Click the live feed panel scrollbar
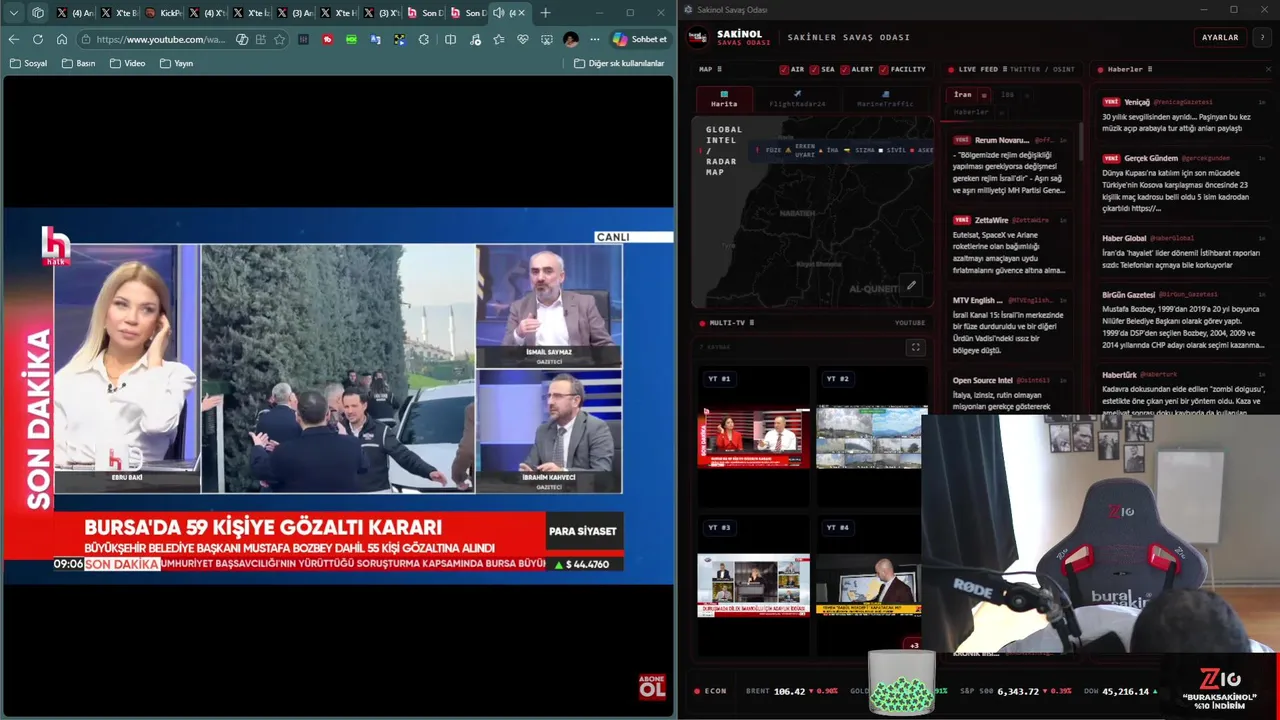This screenshot has width=1280, height=720. pyautogui.click(x=1081, y=140)
